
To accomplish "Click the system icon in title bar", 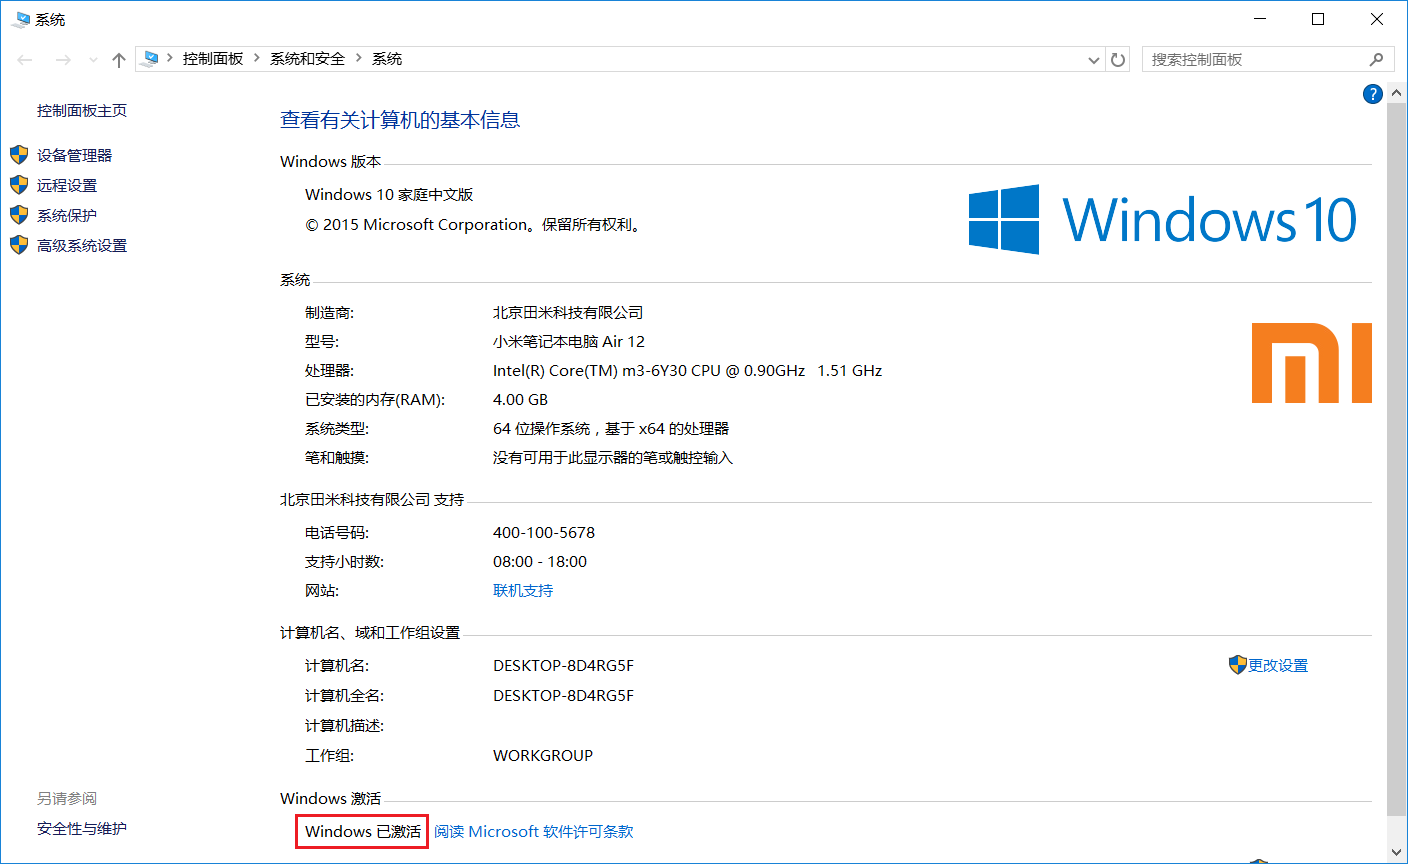I will coord(20,19).
